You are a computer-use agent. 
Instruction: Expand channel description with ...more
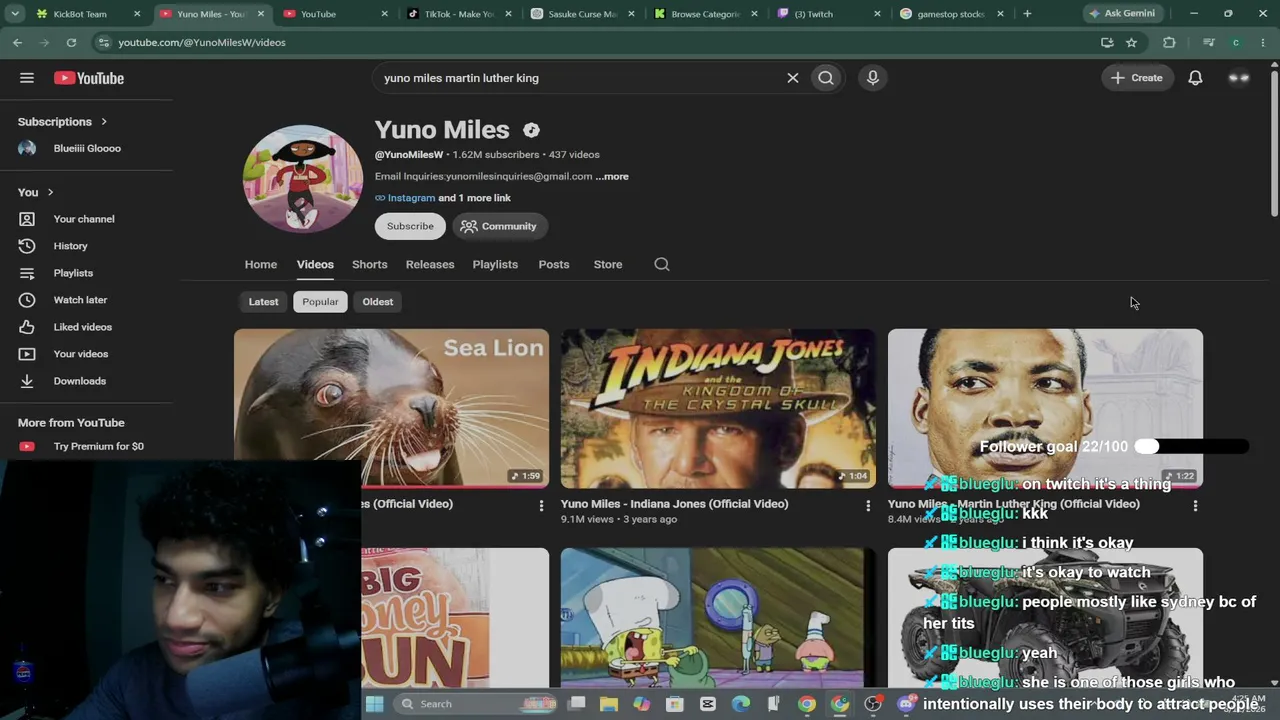612,176
